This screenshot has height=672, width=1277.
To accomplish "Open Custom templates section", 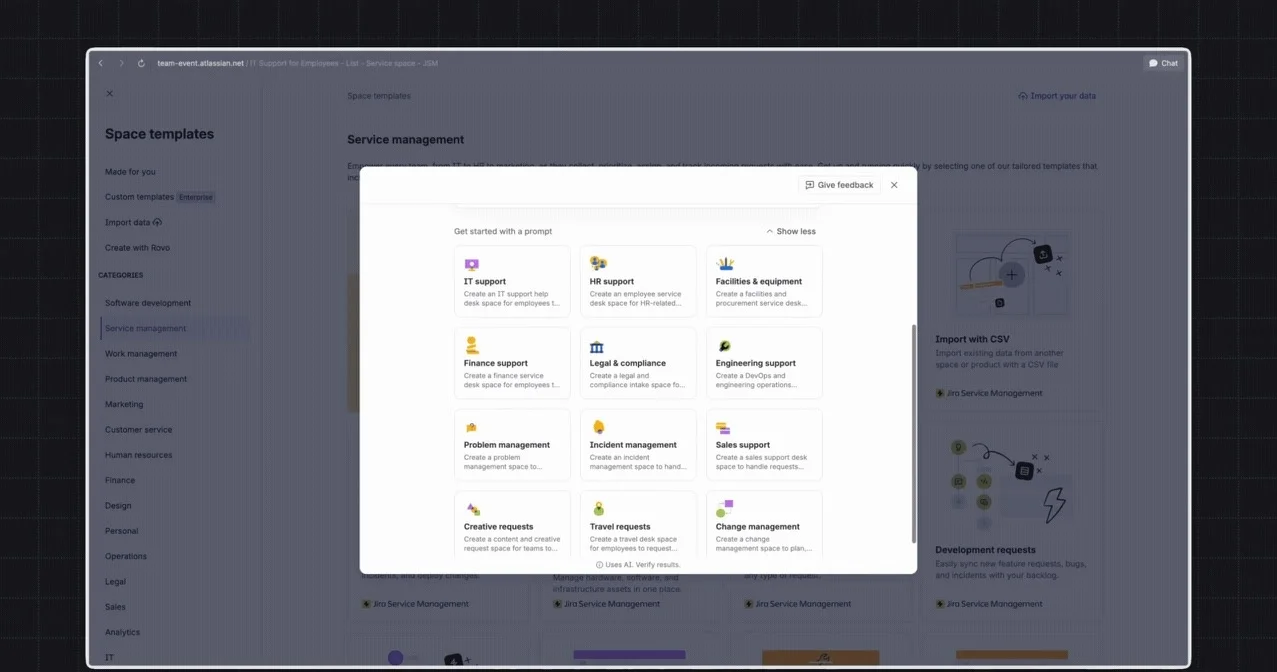I will pos(139,197).
